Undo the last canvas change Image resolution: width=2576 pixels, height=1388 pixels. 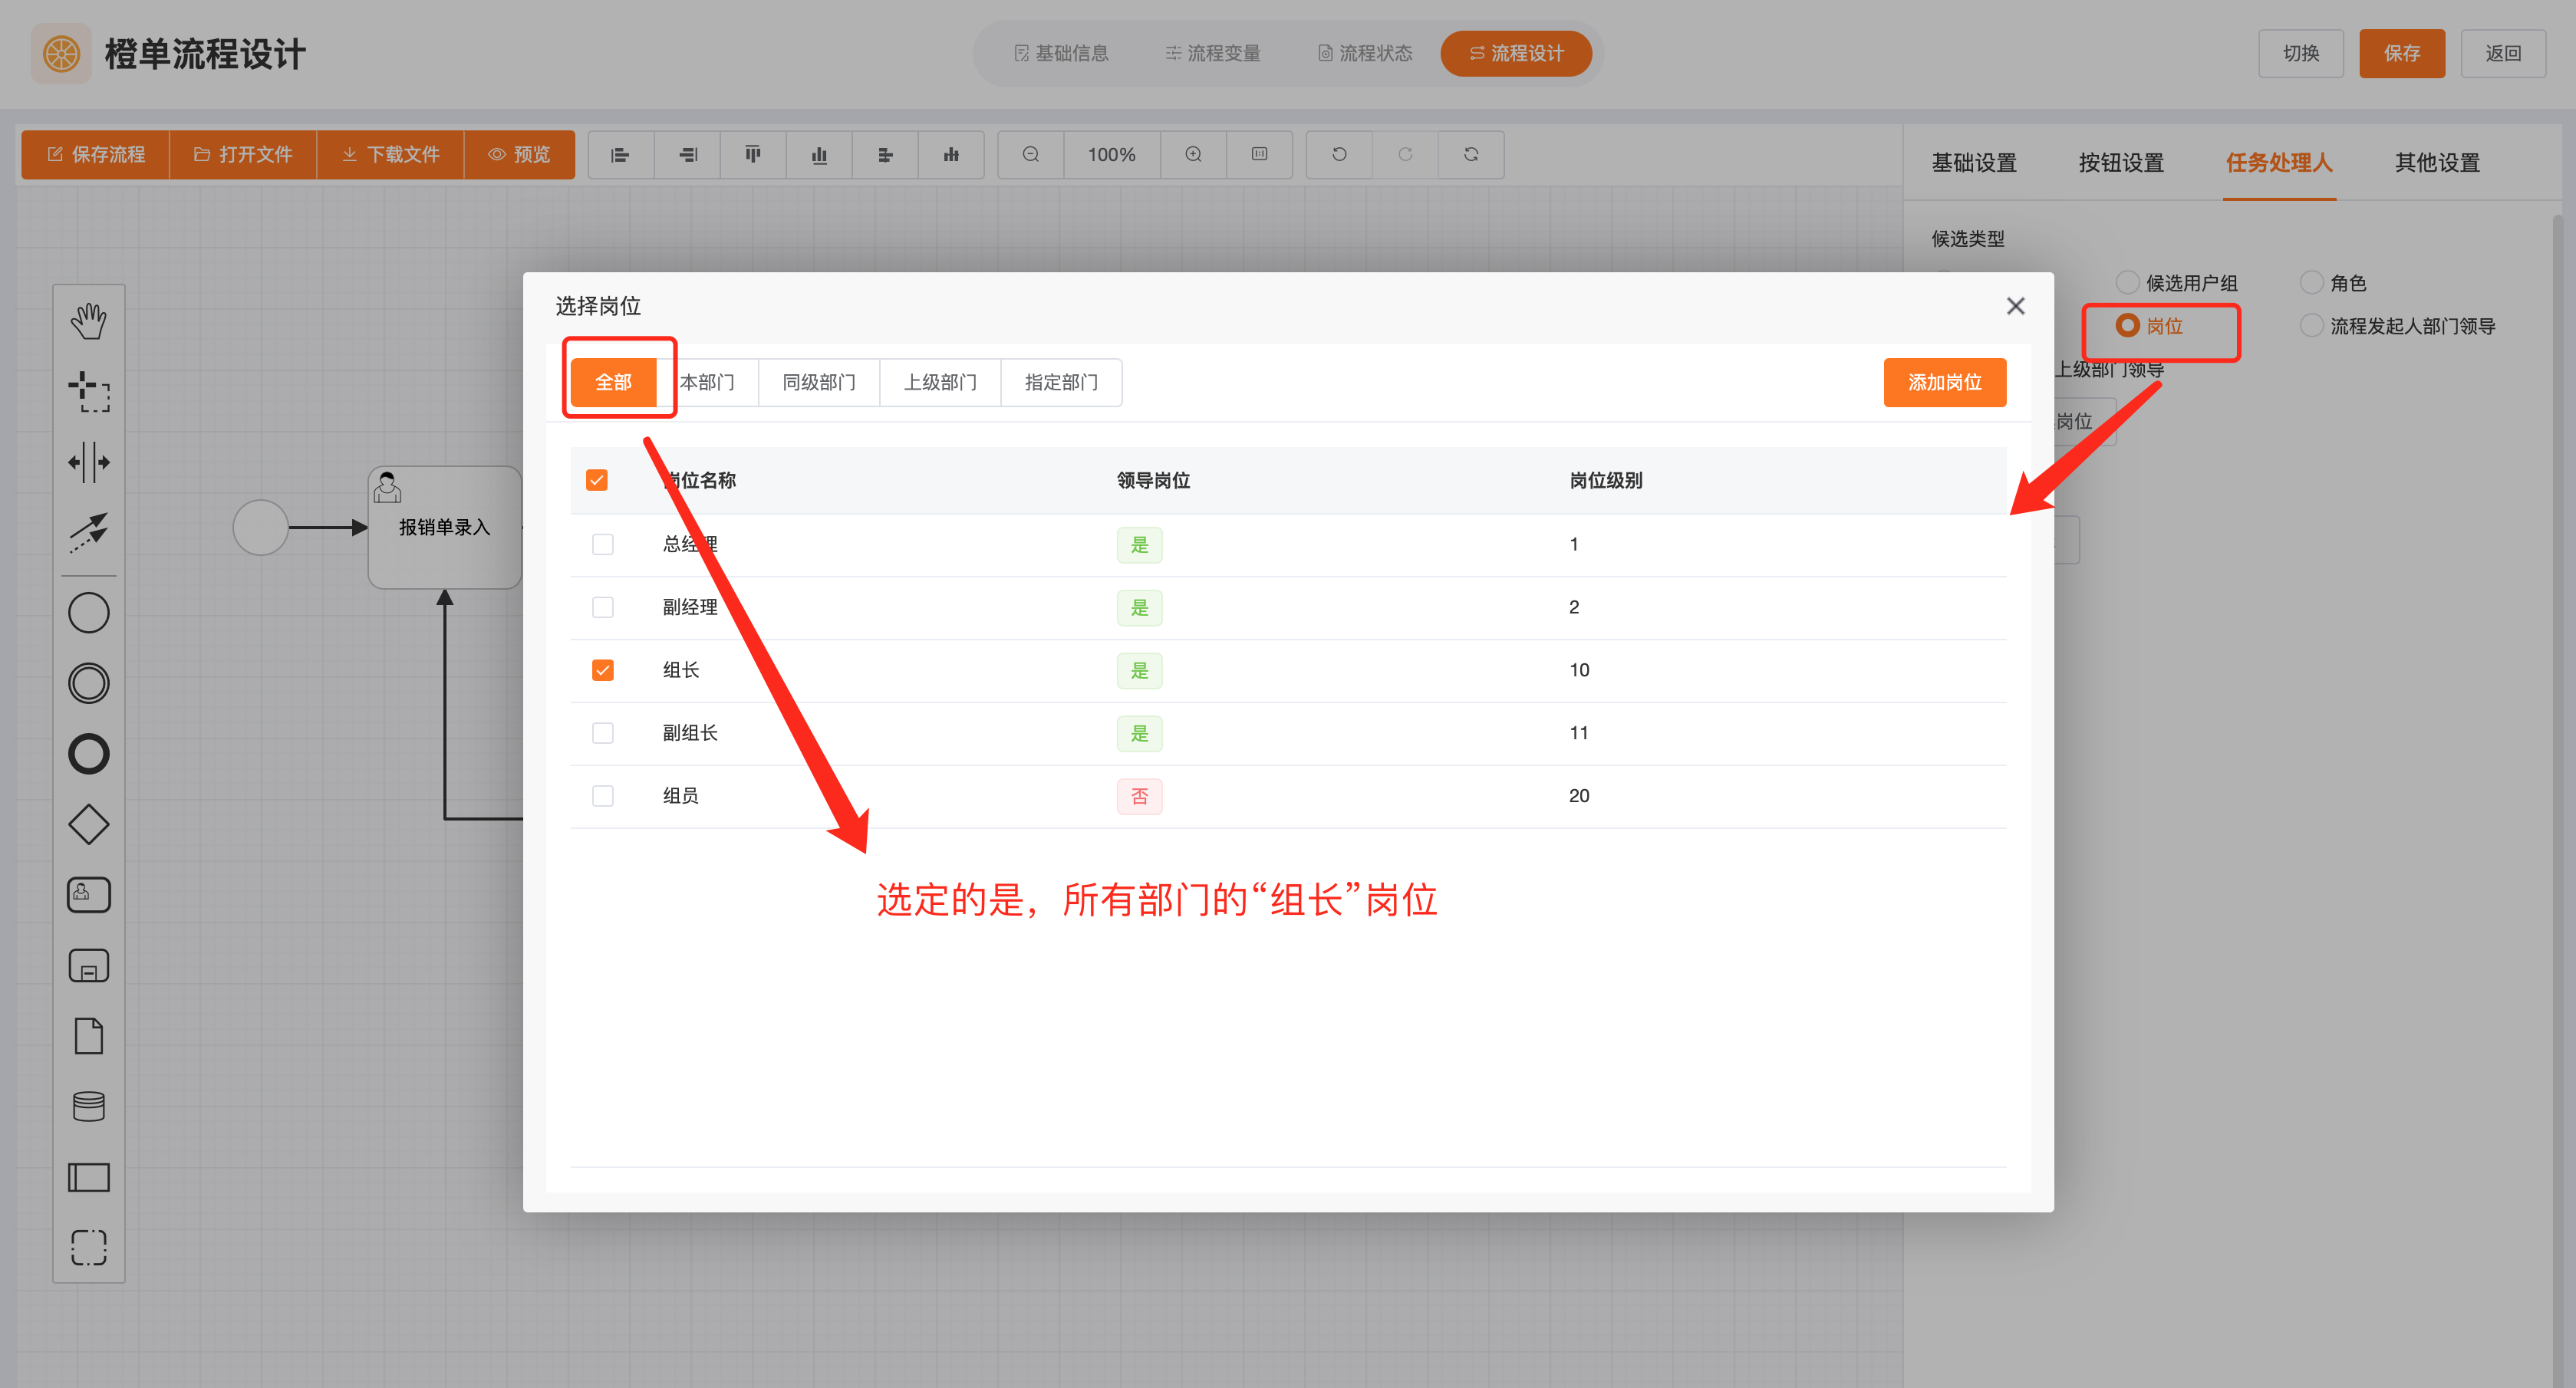tap(1339, 154)
